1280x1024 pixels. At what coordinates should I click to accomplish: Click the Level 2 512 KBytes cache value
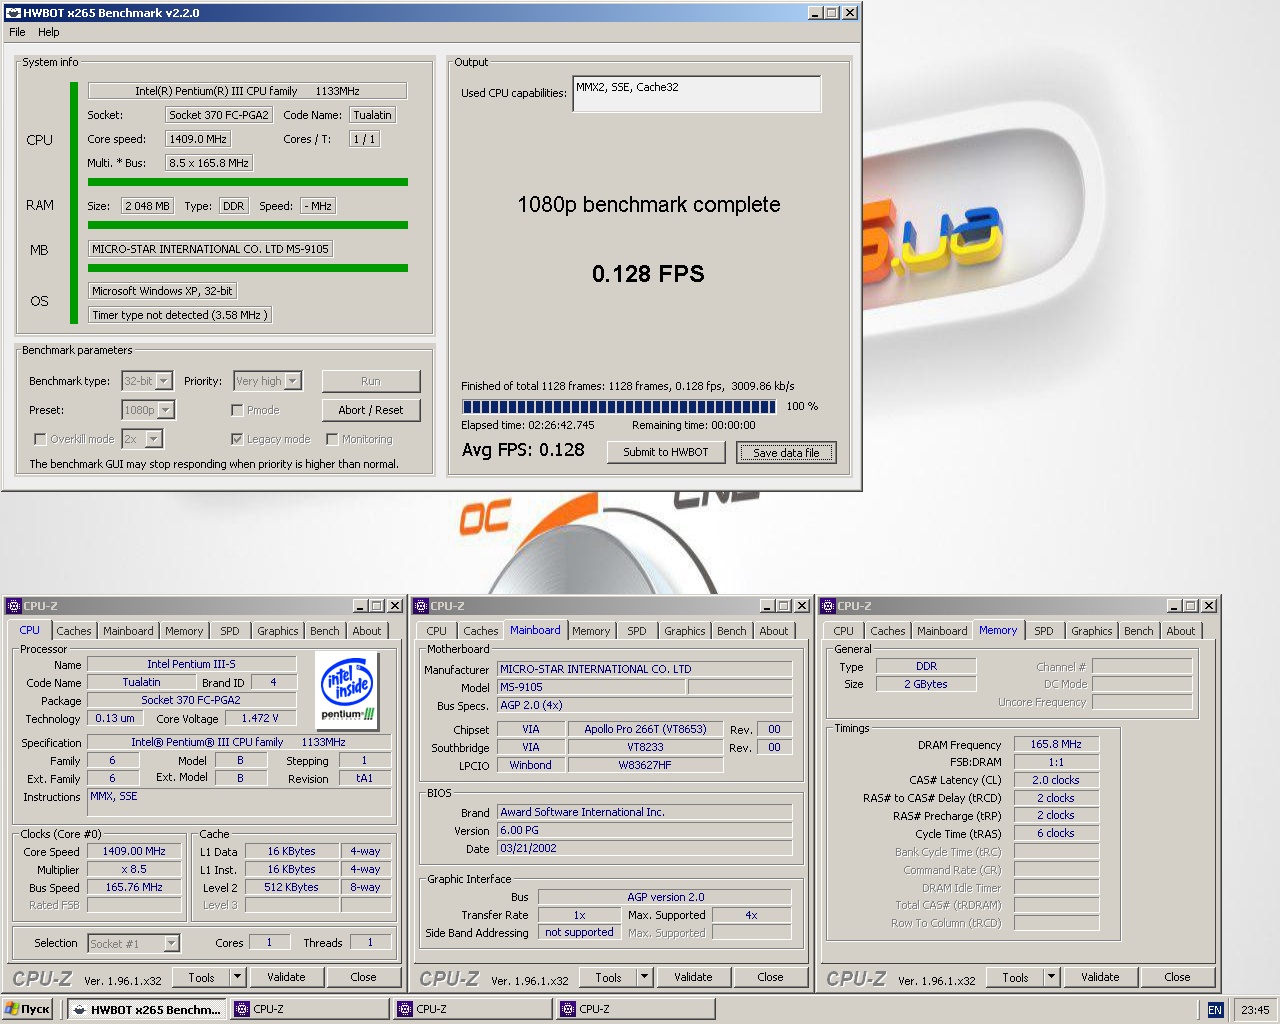[x=291, y=887]
